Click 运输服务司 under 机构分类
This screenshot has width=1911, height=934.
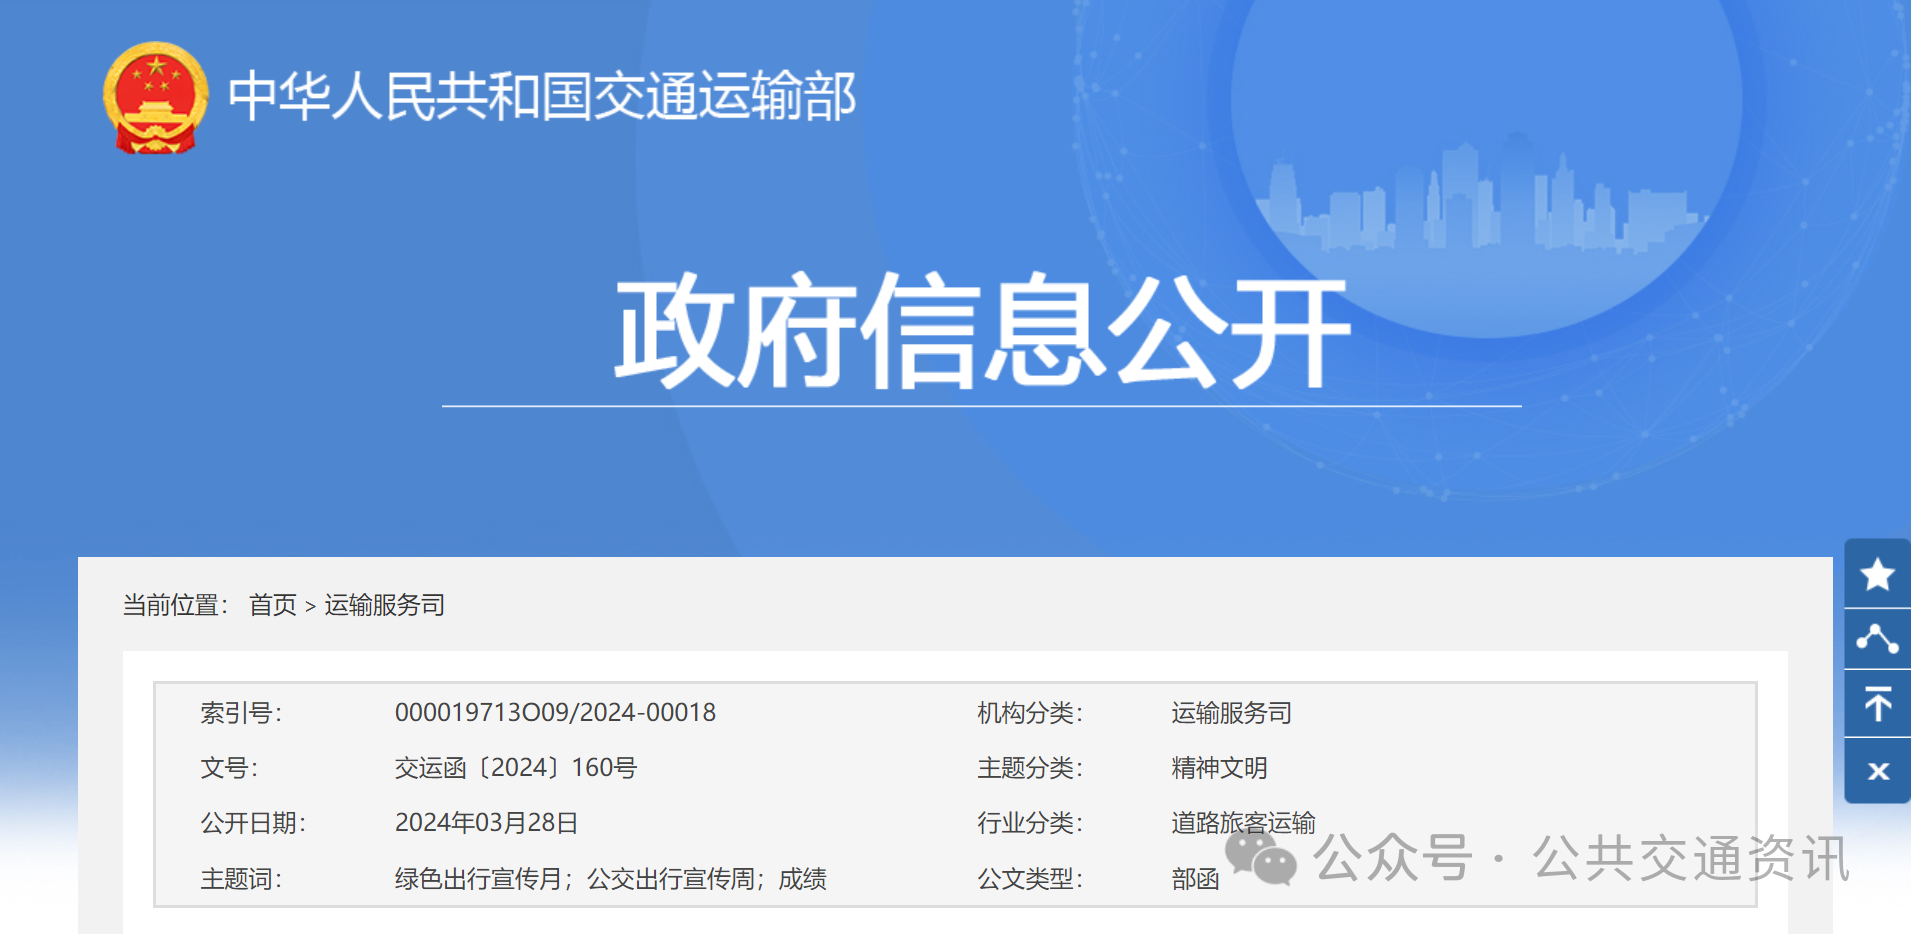[x=1229, y=712]
